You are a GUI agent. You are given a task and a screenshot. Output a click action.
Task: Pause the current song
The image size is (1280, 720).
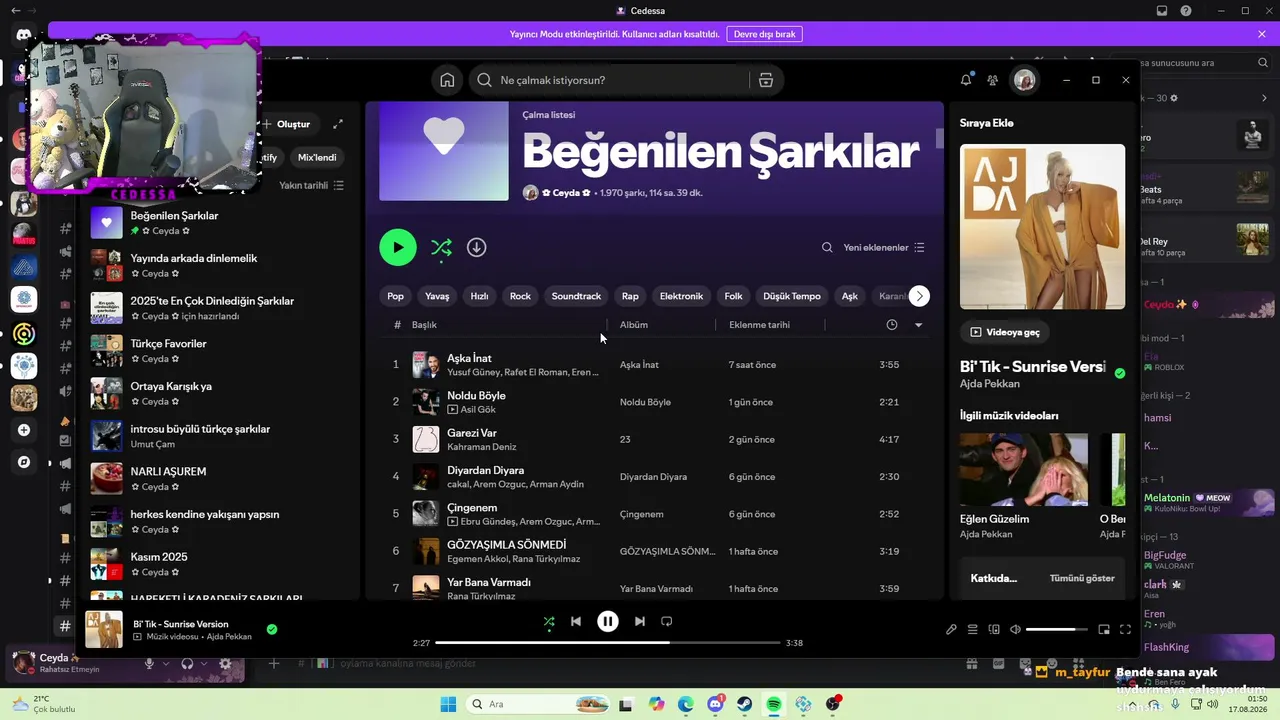(608, 621)
